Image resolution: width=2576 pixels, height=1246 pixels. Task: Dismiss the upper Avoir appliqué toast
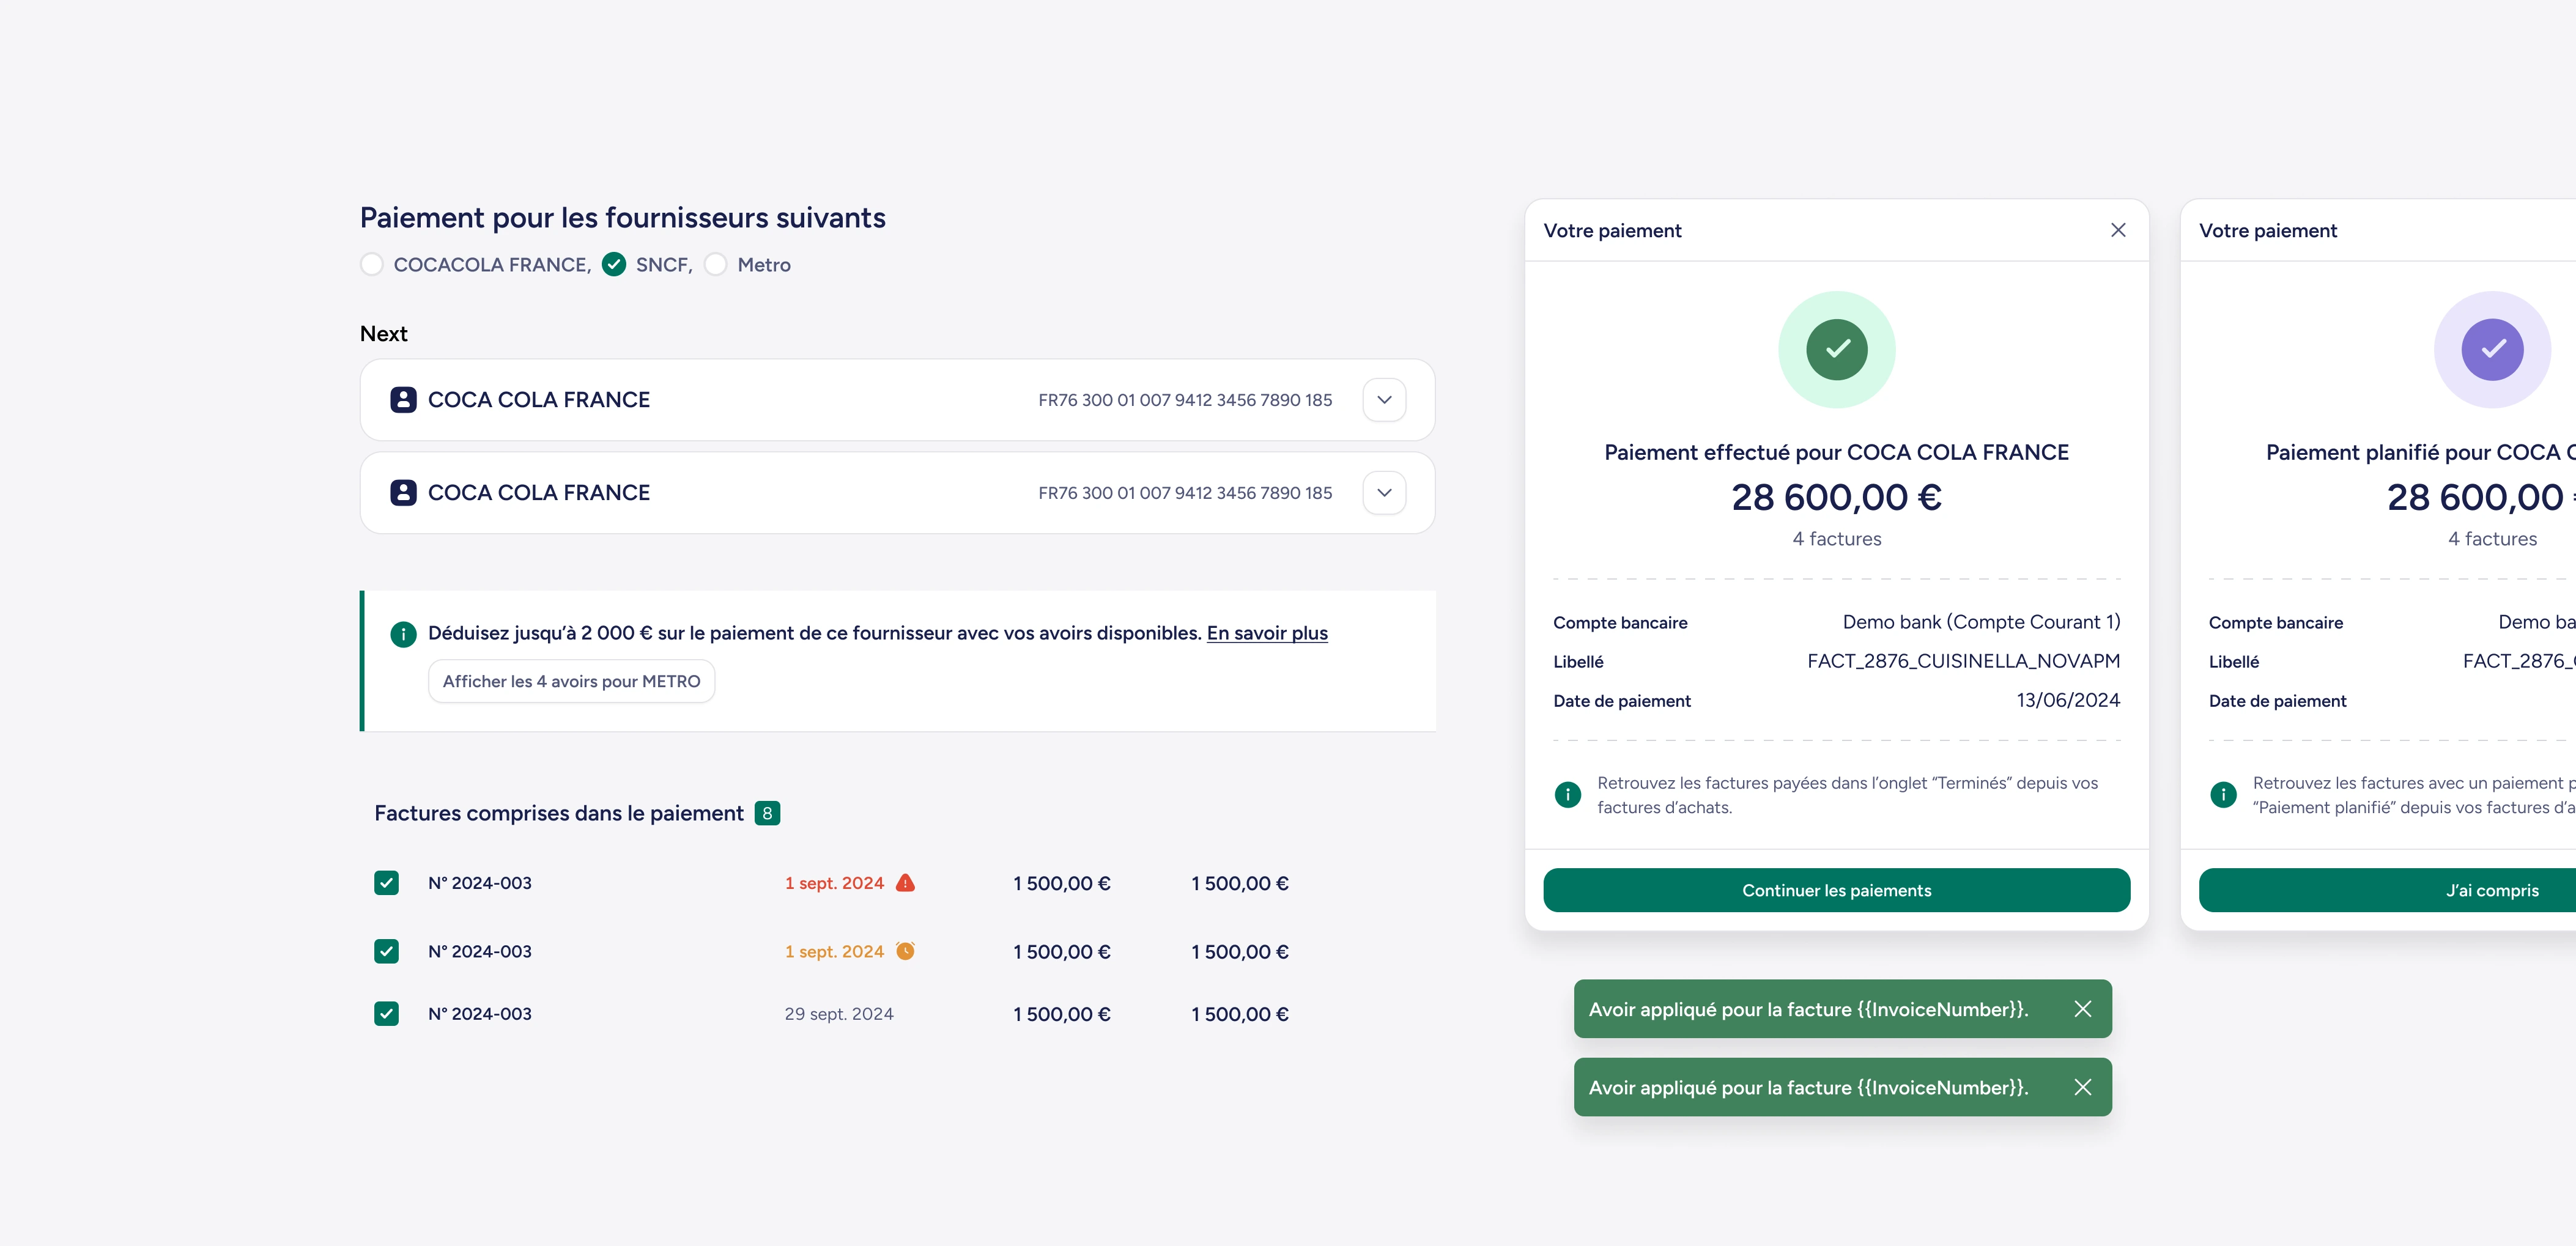pyautogui.click(x=2083, y=1009)
